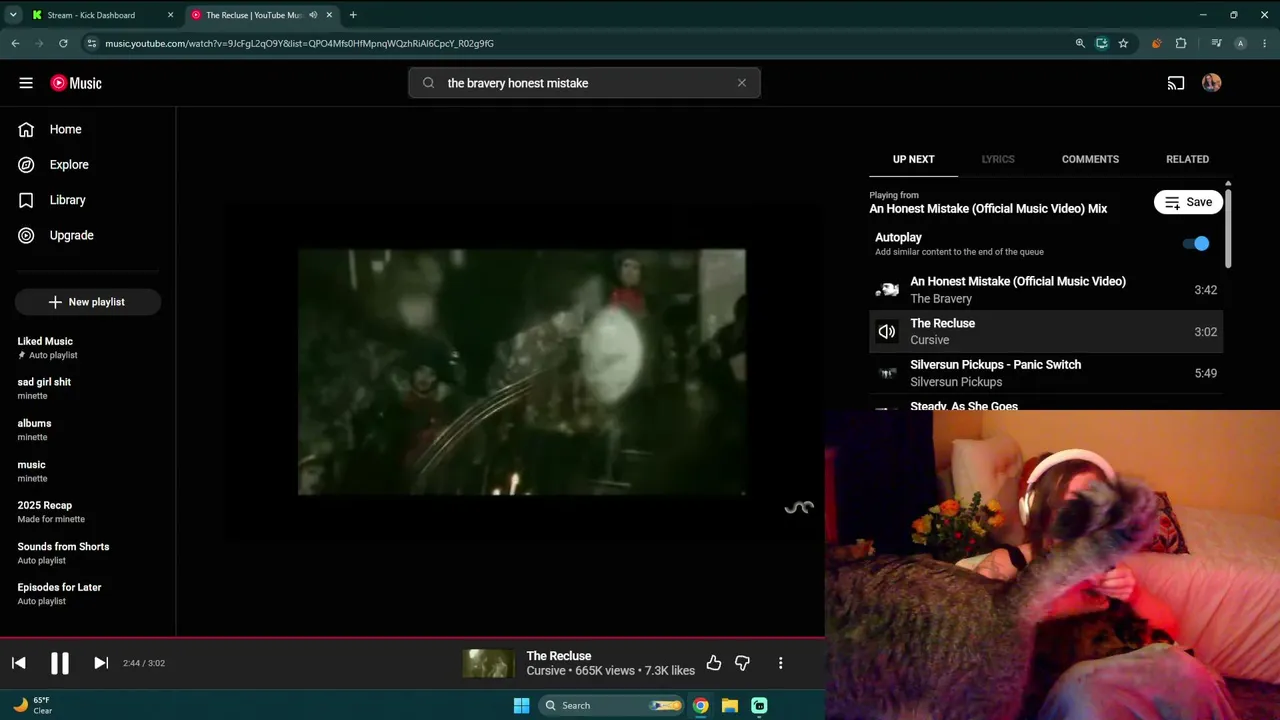
Task: Play An Honest Mistake in the queue
Action: point(1046,290)
